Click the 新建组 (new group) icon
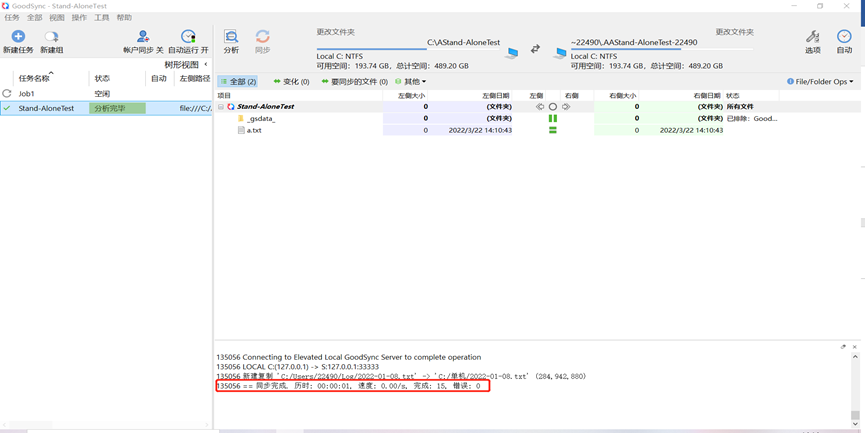 pyautogui.click(x=51, y=36)
